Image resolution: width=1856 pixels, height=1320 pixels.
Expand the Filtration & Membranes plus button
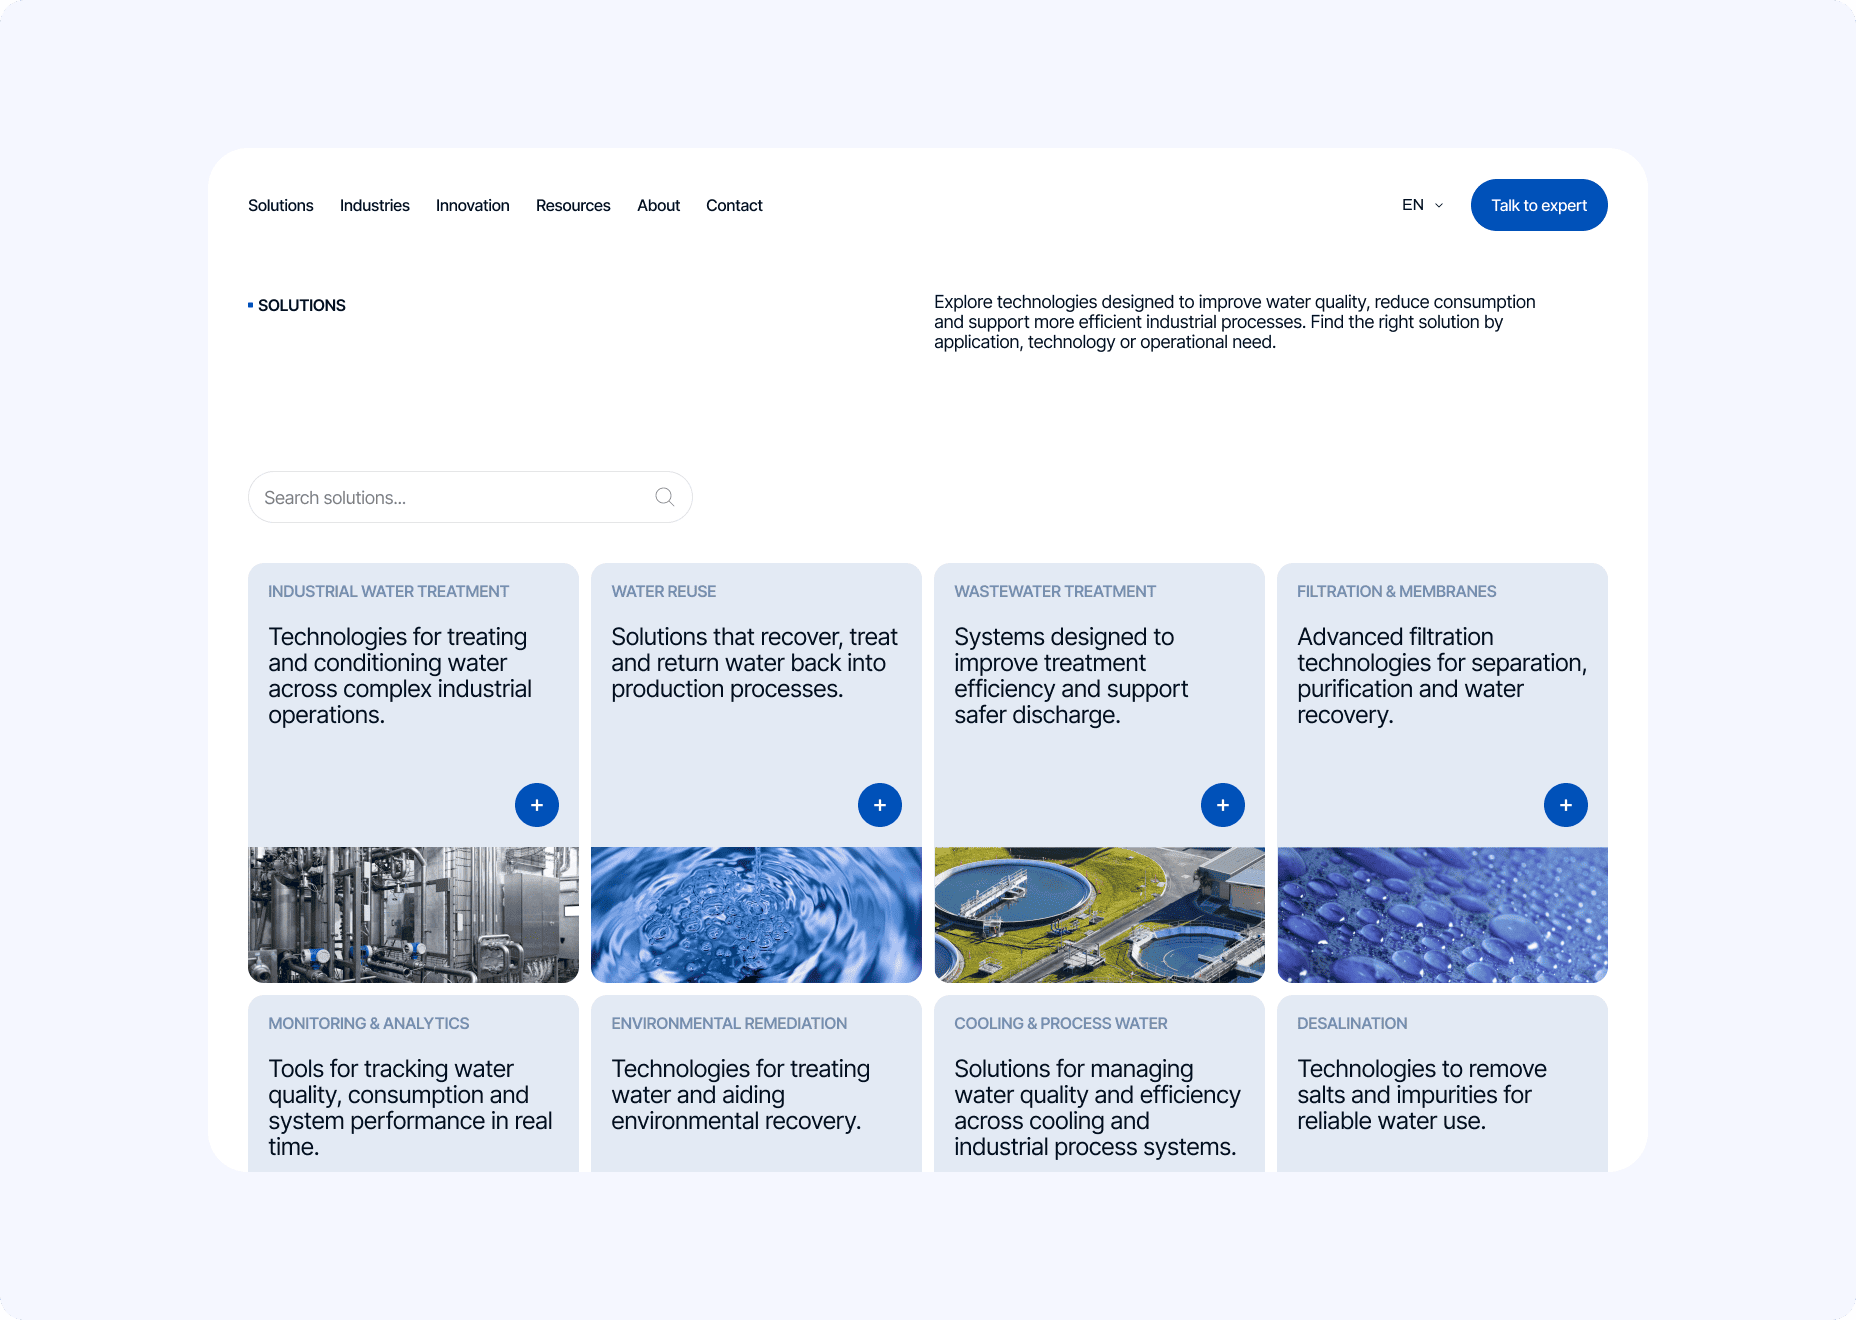1566,805
